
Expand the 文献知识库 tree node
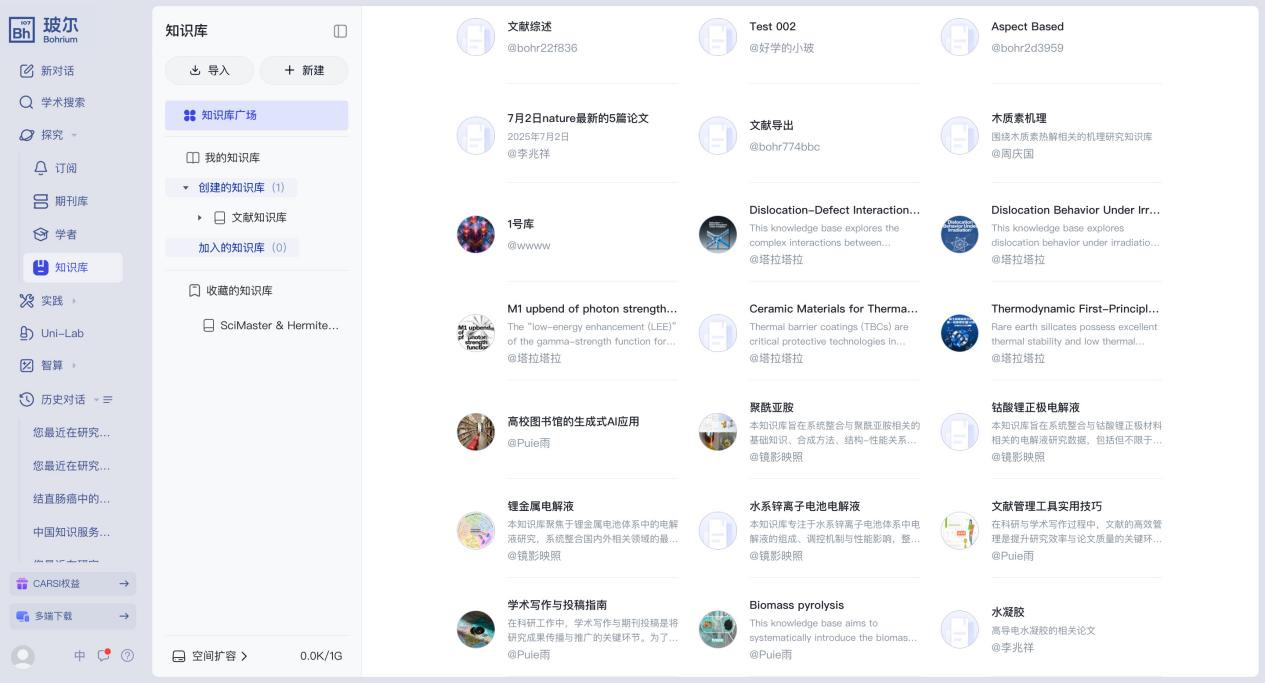[x=199, y=217]
